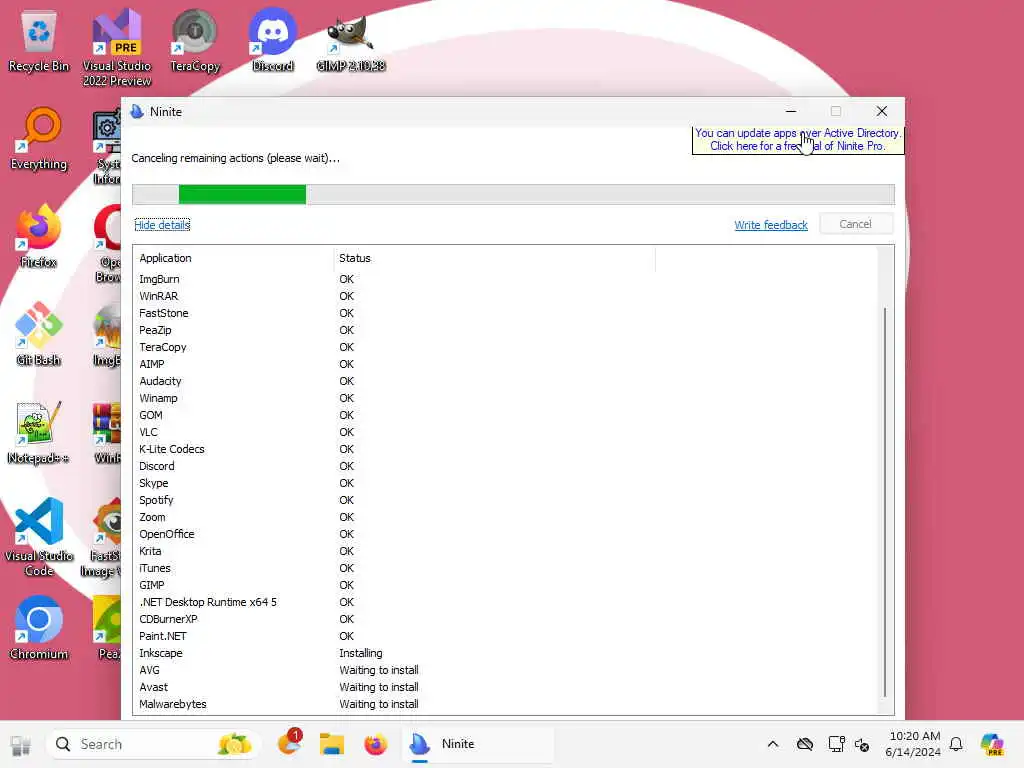This screenshot has width=1024, height=768.
Task: Select the Discord row in details list
Action: pos(505,466)
